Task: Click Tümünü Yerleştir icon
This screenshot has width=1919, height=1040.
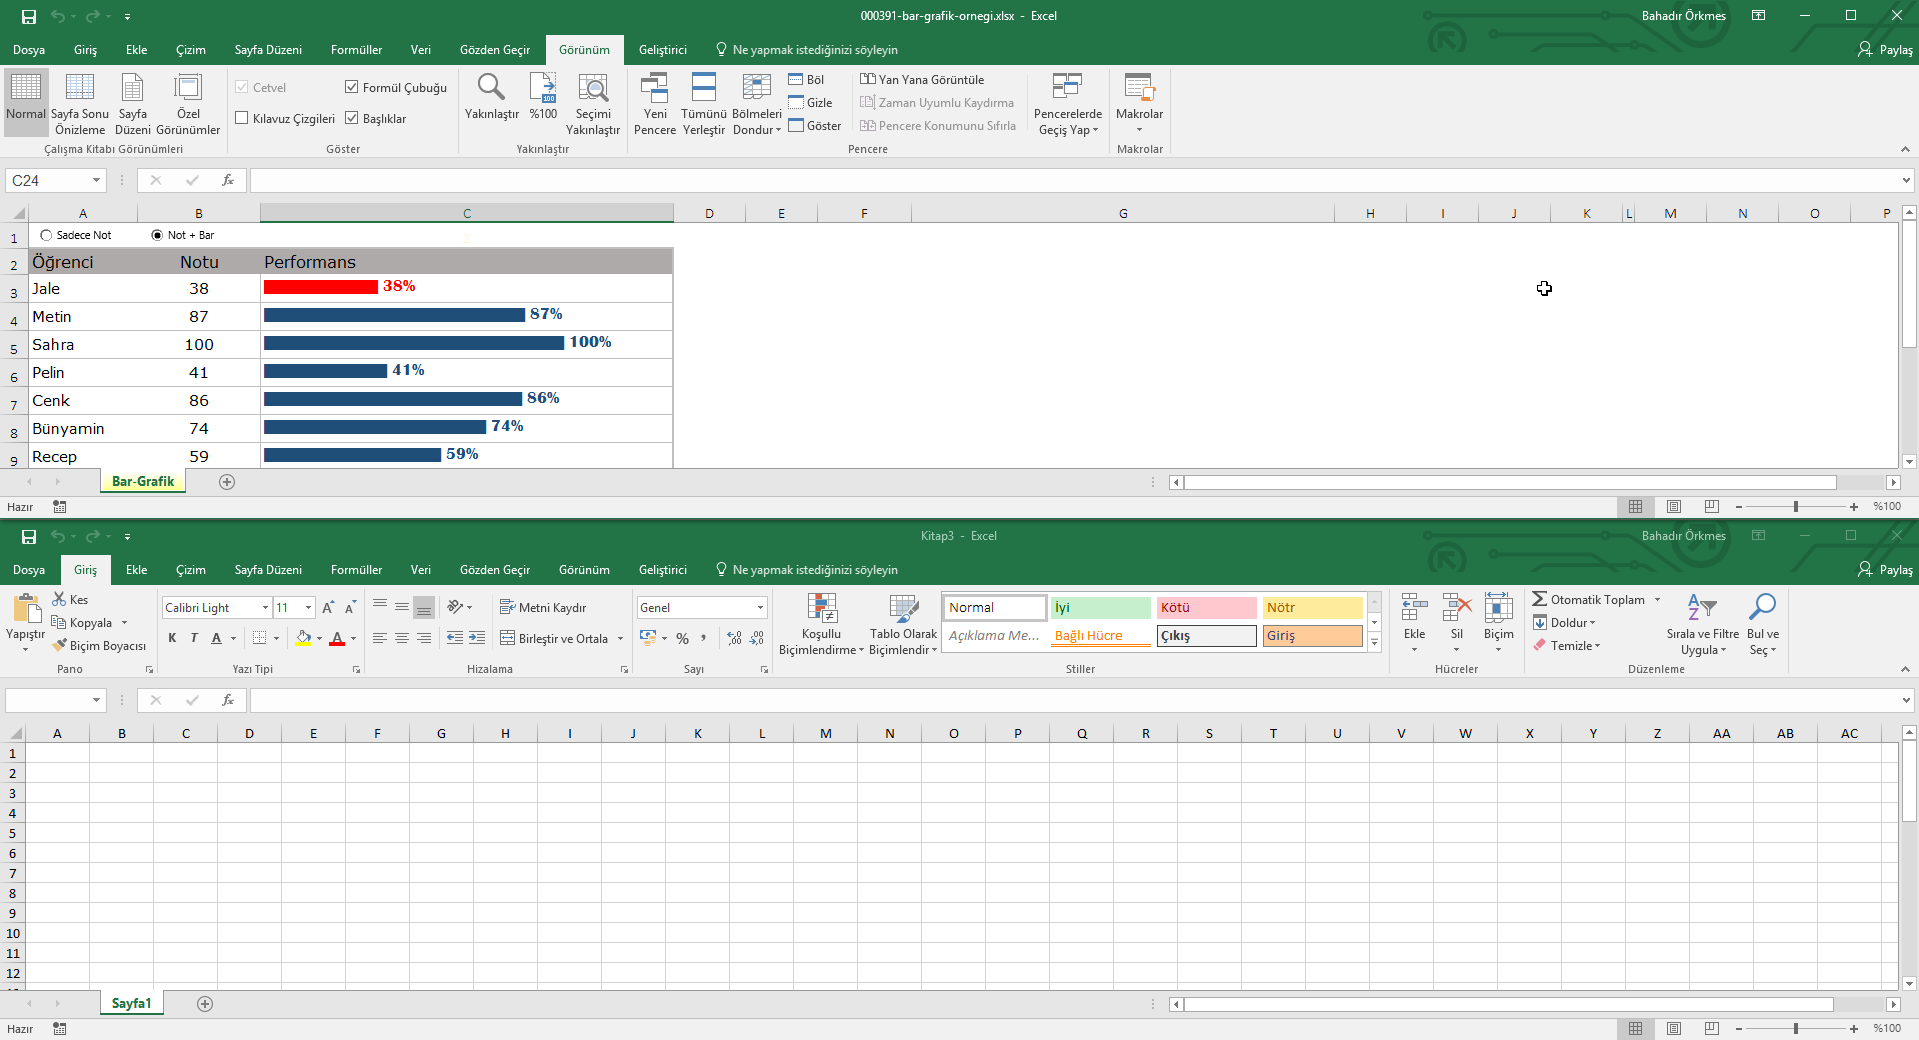Action: 704,88
